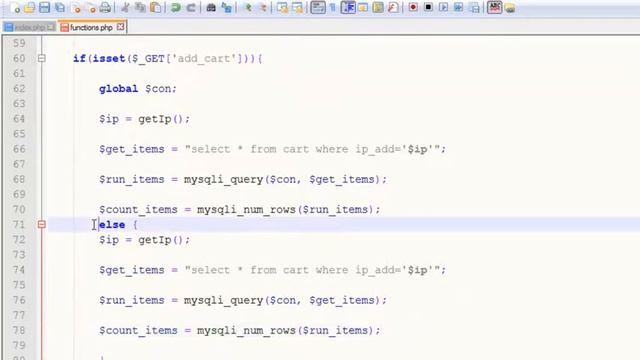Click the Close document toolbar icon
This screenshot has width=640, height=360.
click(x=76, y=7)
